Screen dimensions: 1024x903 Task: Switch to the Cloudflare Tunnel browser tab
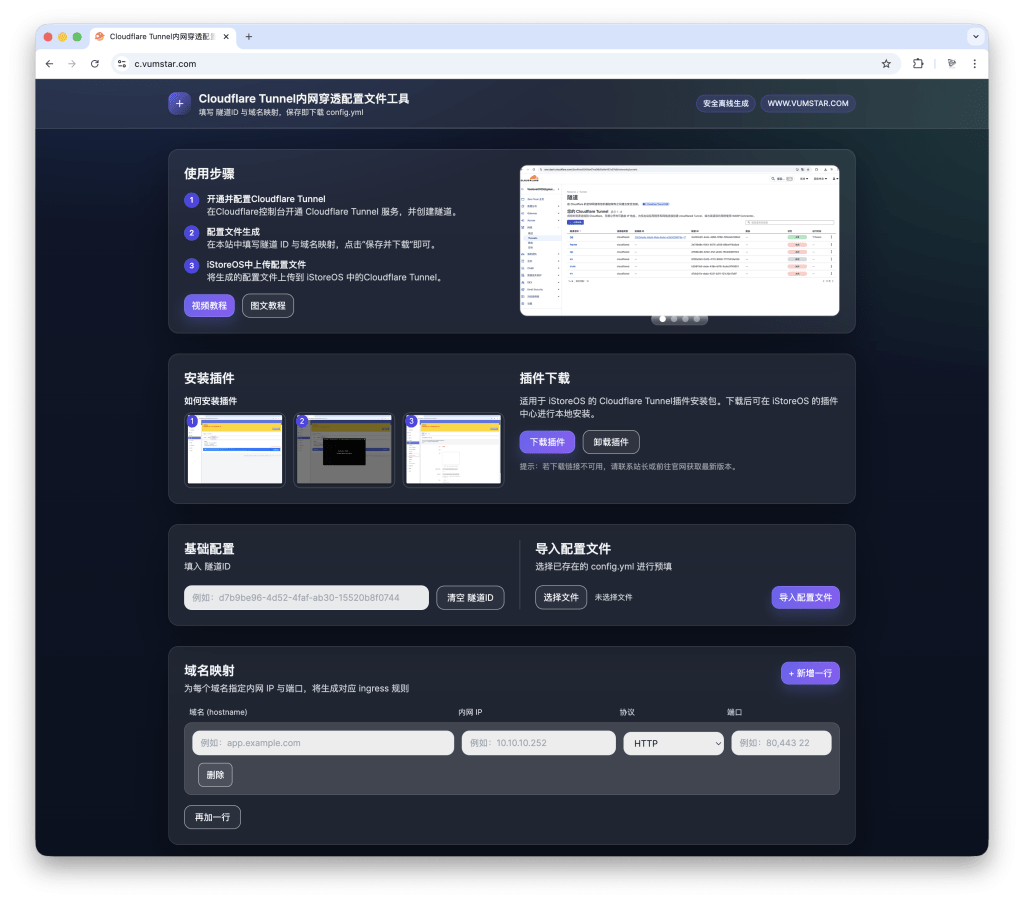[x=160, y=37]
